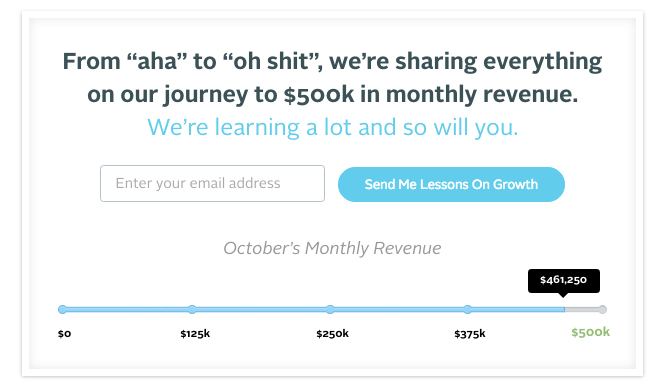Click the gray $500k end marker dot
662x391 pixels.
tap(602, 310)
